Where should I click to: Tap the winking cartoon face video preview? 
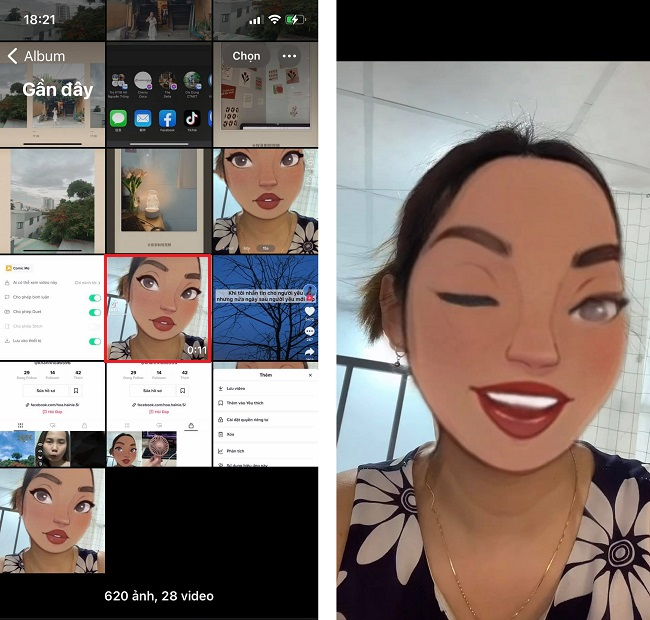493,340
